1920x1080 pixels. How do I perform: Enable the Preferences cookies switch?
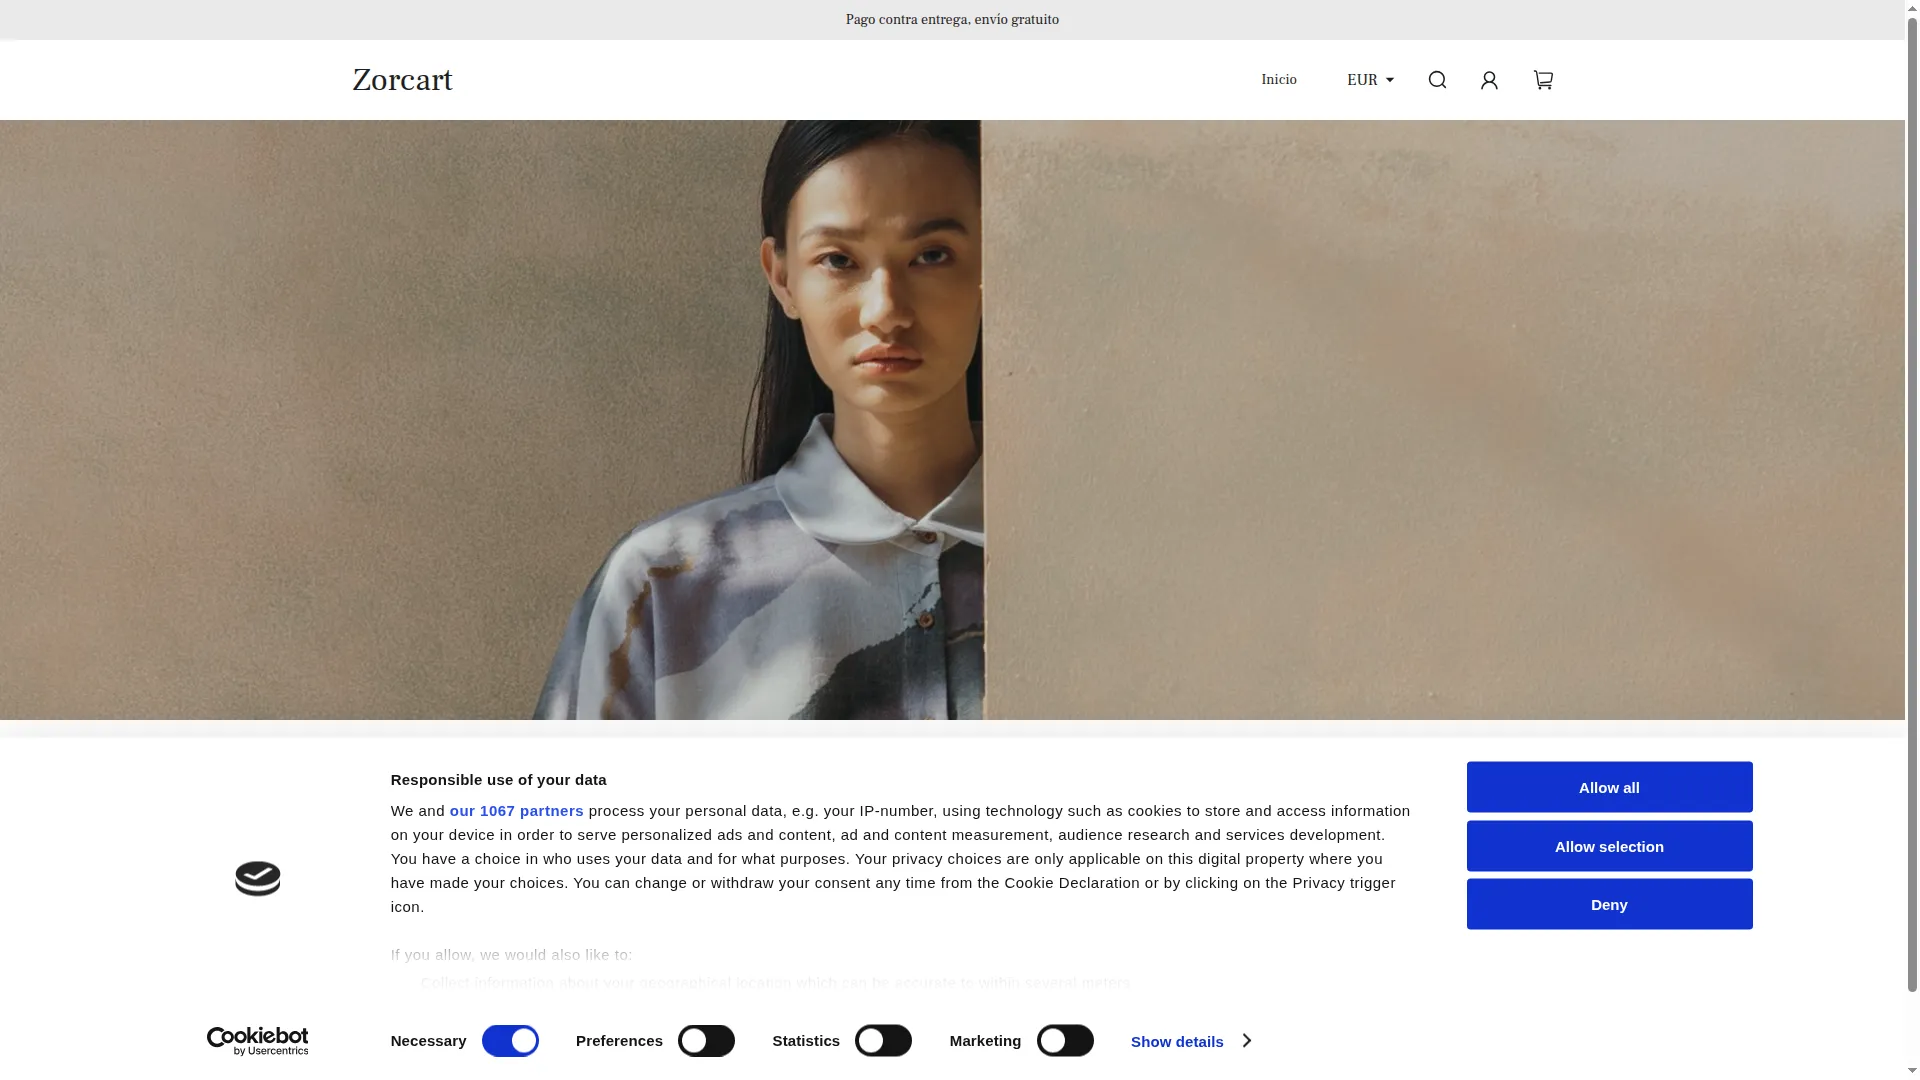coord(706,1041)
